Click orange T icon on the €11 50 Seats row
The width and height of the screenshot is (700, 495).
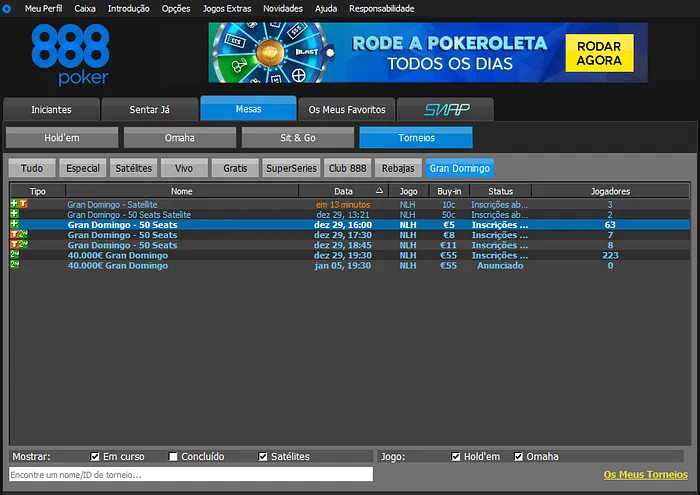tap(14, 244)
